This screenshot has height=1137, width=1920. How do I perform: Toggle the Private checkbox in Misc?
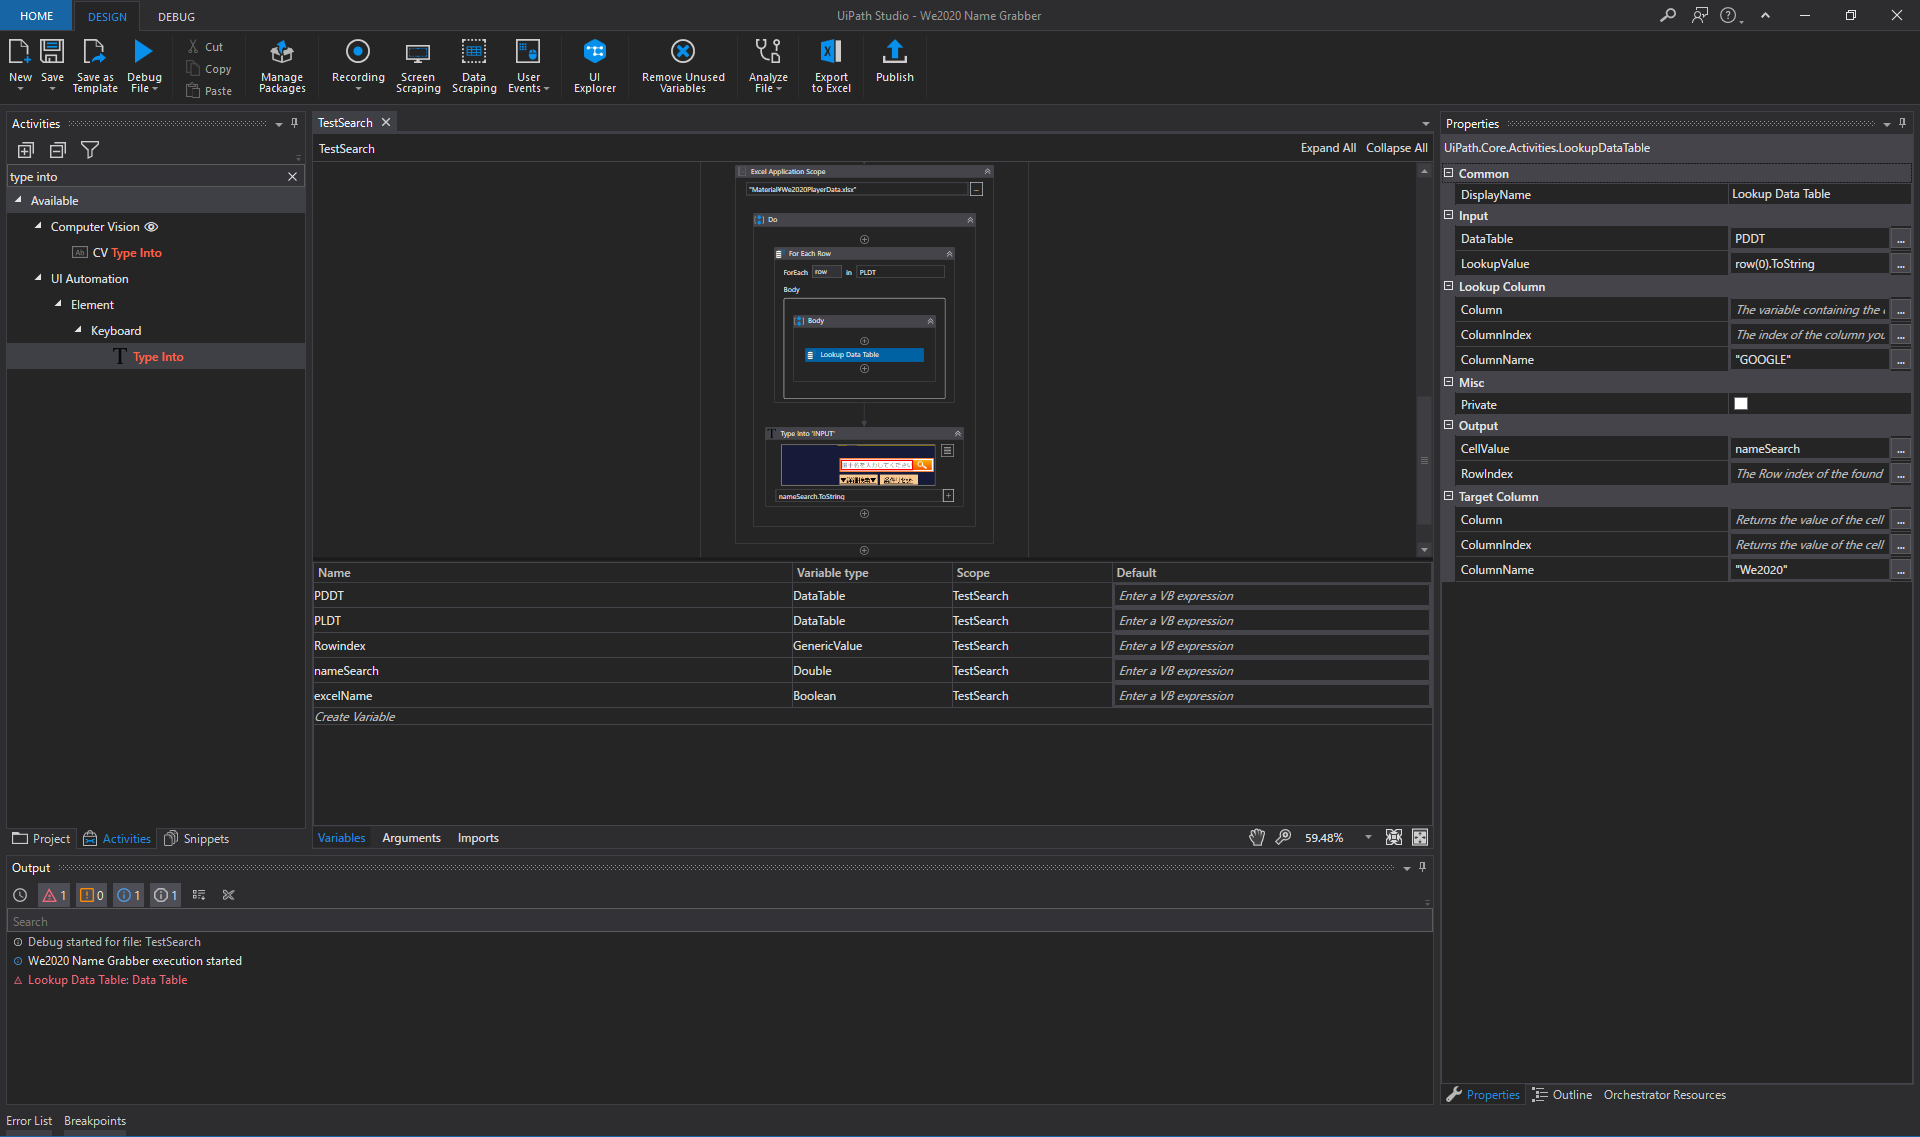(x=1740, y=404)
